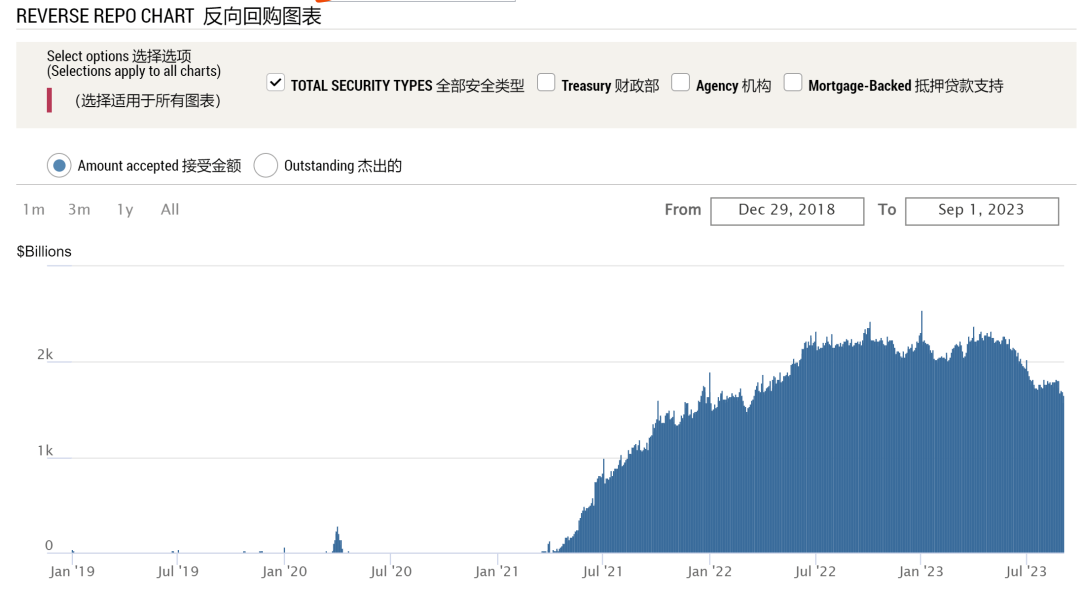Click the Jul '21 x-axis label
1080x592 pixels.
603,572
